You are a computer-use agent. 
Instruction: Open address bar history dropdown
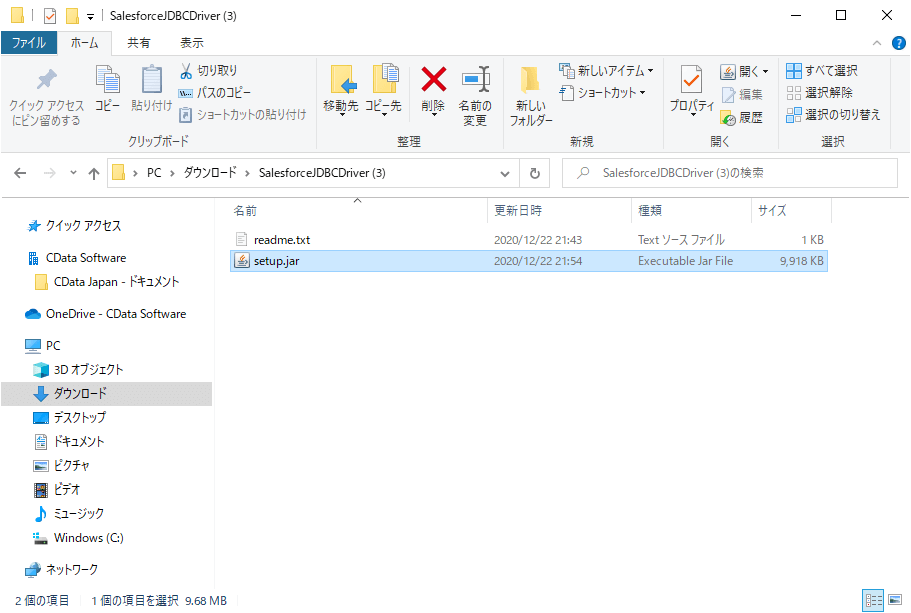click(505, 173)
